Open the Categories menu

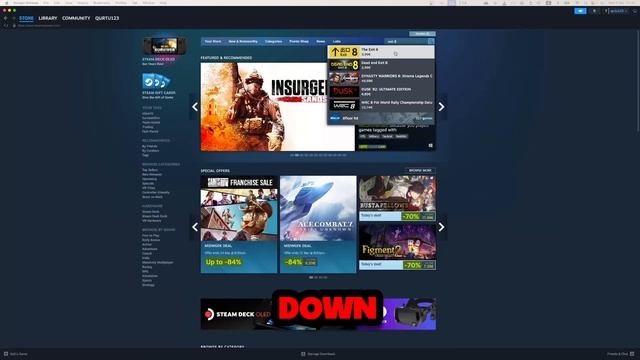point(273,41)
